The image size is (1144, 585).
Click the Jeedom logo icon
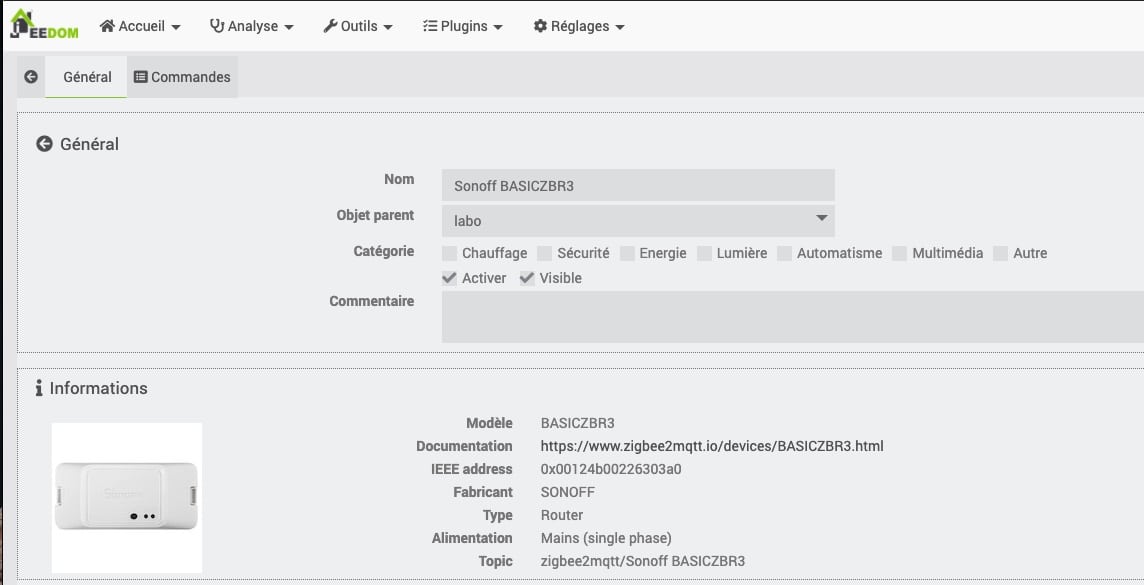(43, 25)
